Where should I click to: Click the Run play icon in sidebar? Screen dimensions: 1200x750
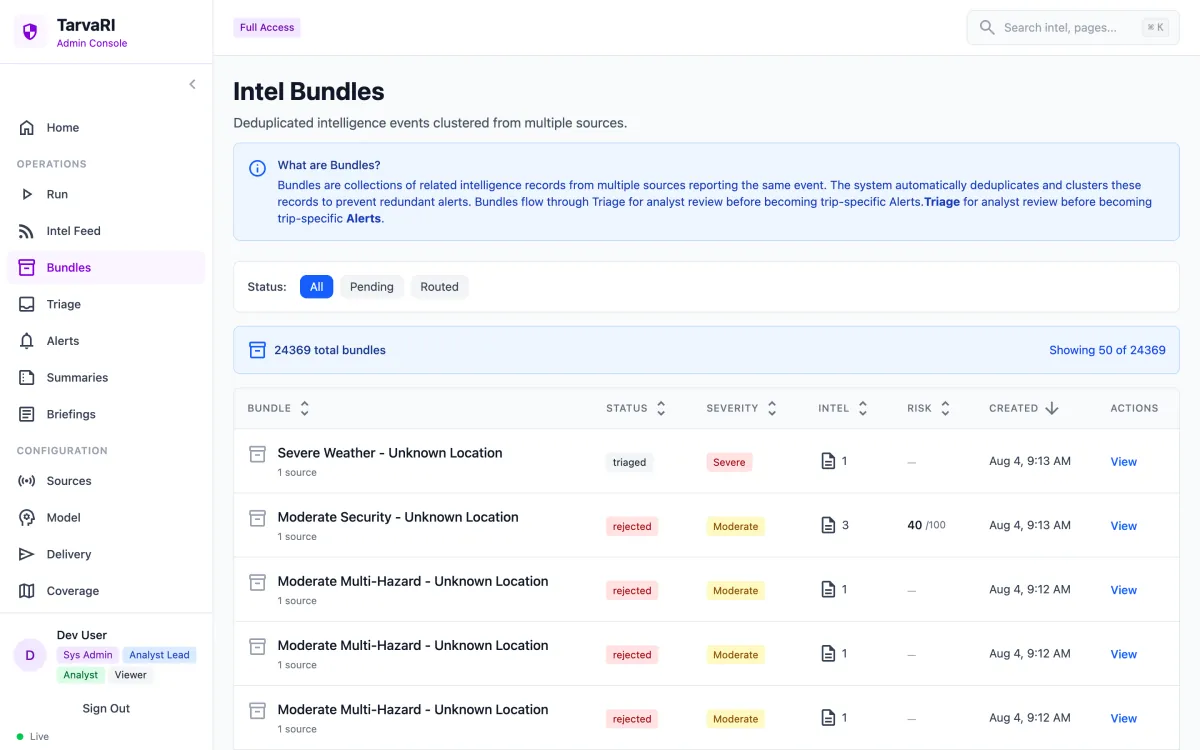pyautogui.click(x=27, y=194)
